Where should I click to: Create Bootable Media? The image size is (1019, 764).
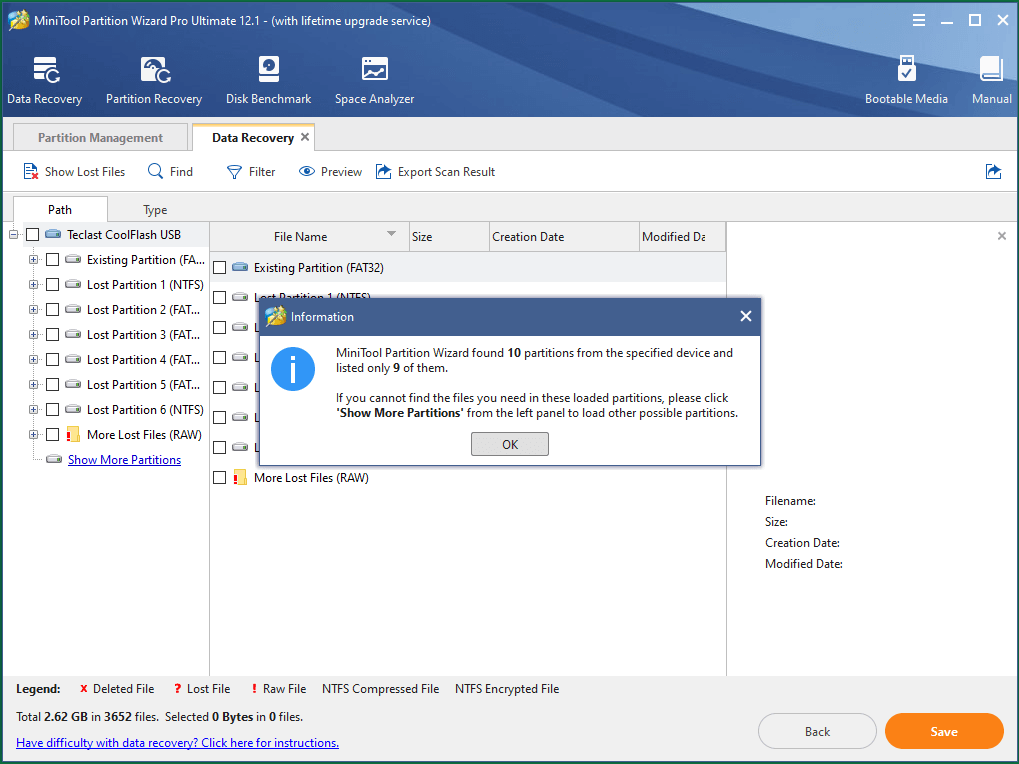pos(906,80)
